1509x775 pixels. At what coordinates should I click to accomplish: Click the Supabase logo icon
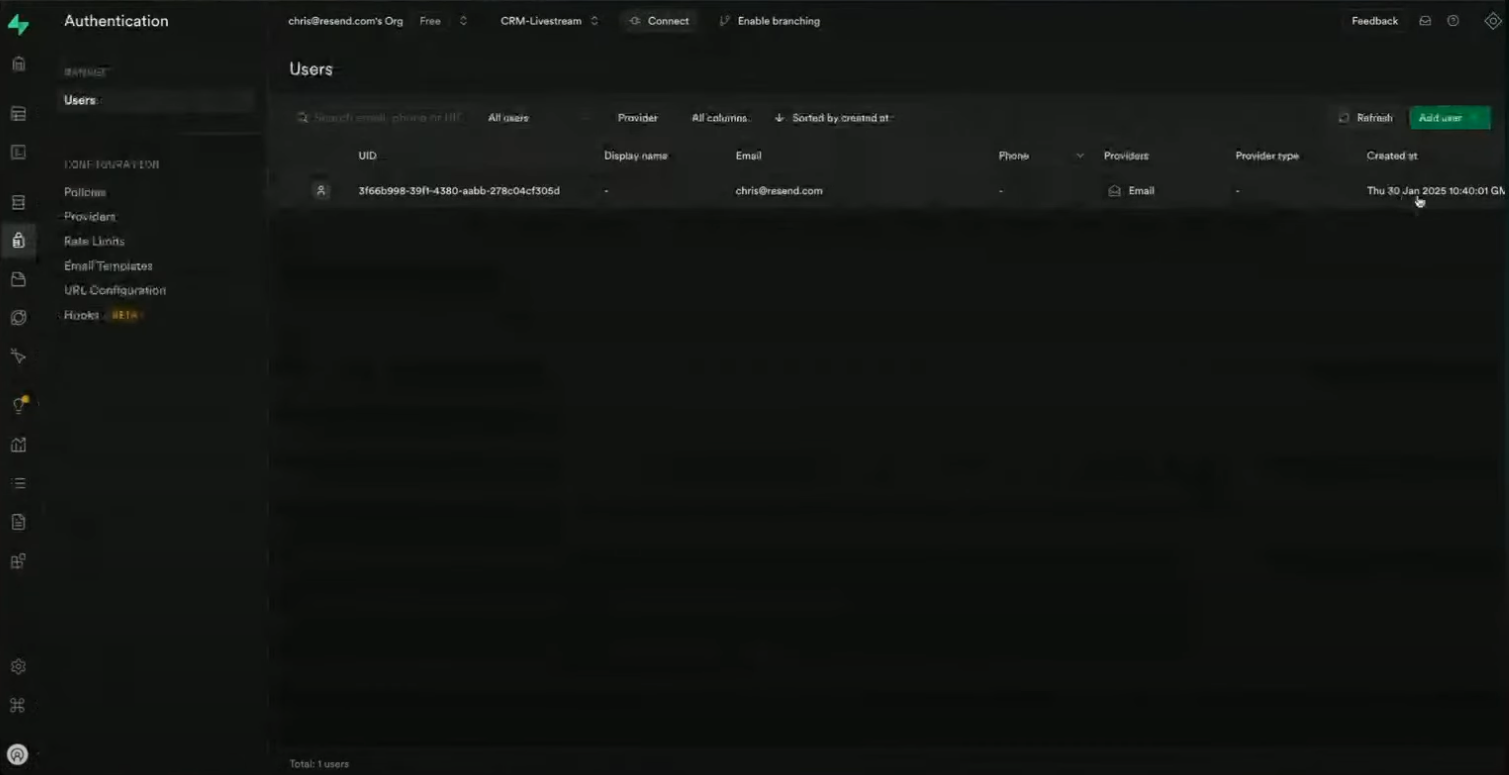pos(18,25)
